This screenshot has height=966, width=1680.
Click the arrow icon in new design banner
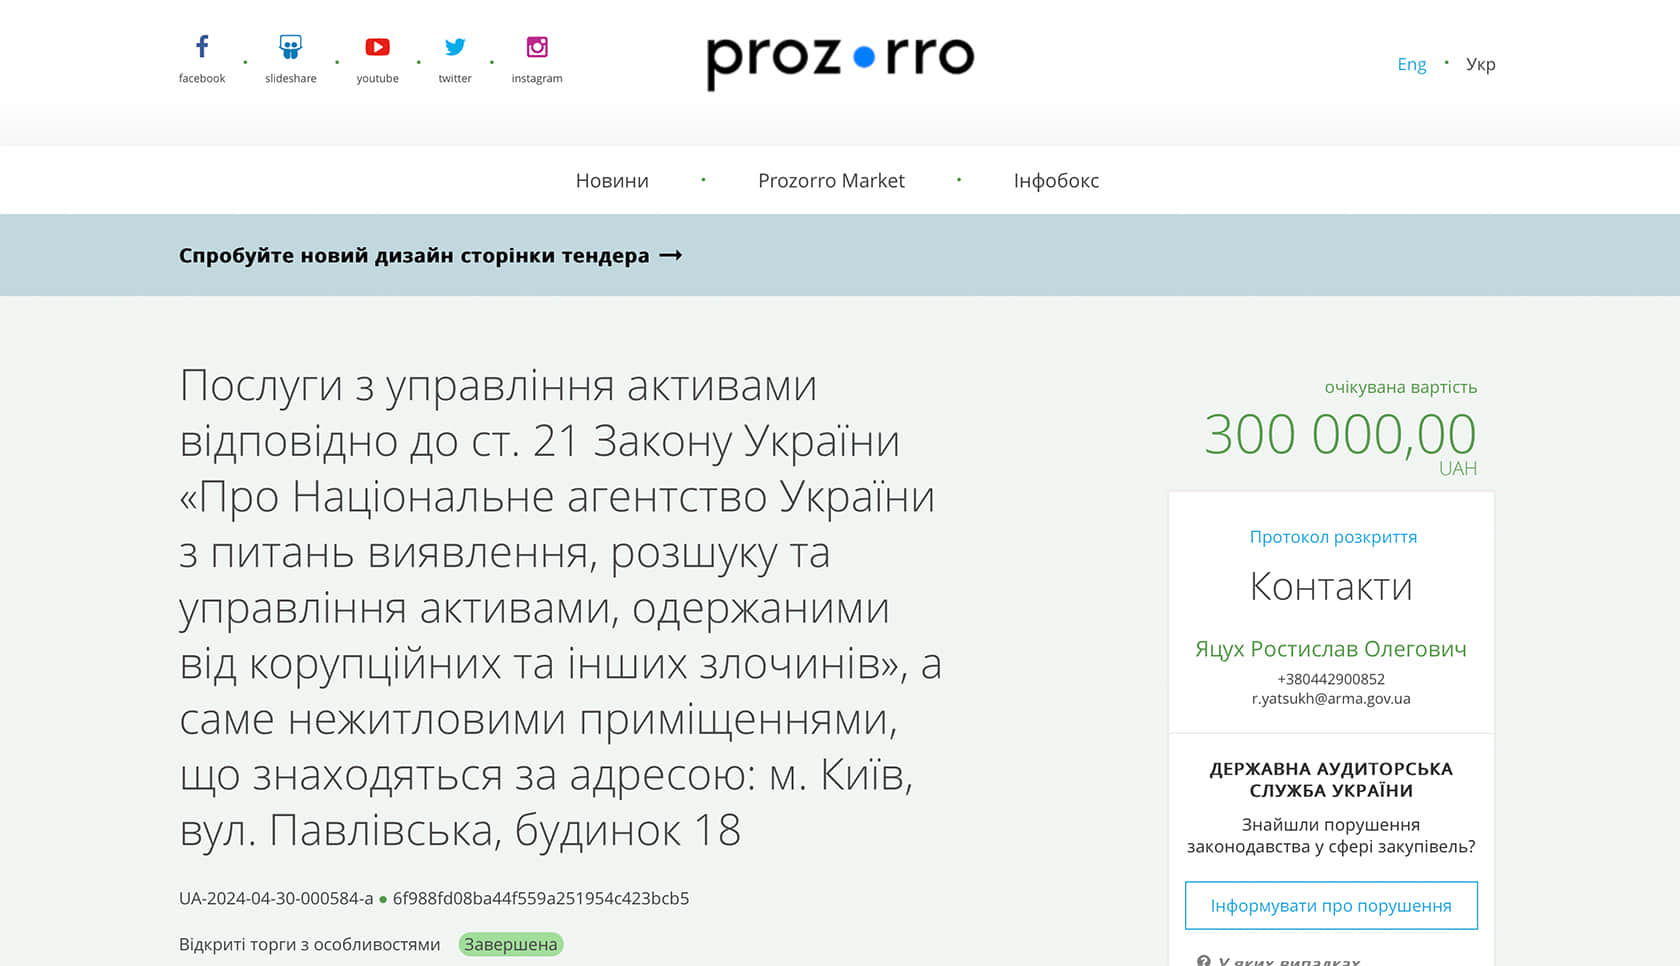[671, 256]
